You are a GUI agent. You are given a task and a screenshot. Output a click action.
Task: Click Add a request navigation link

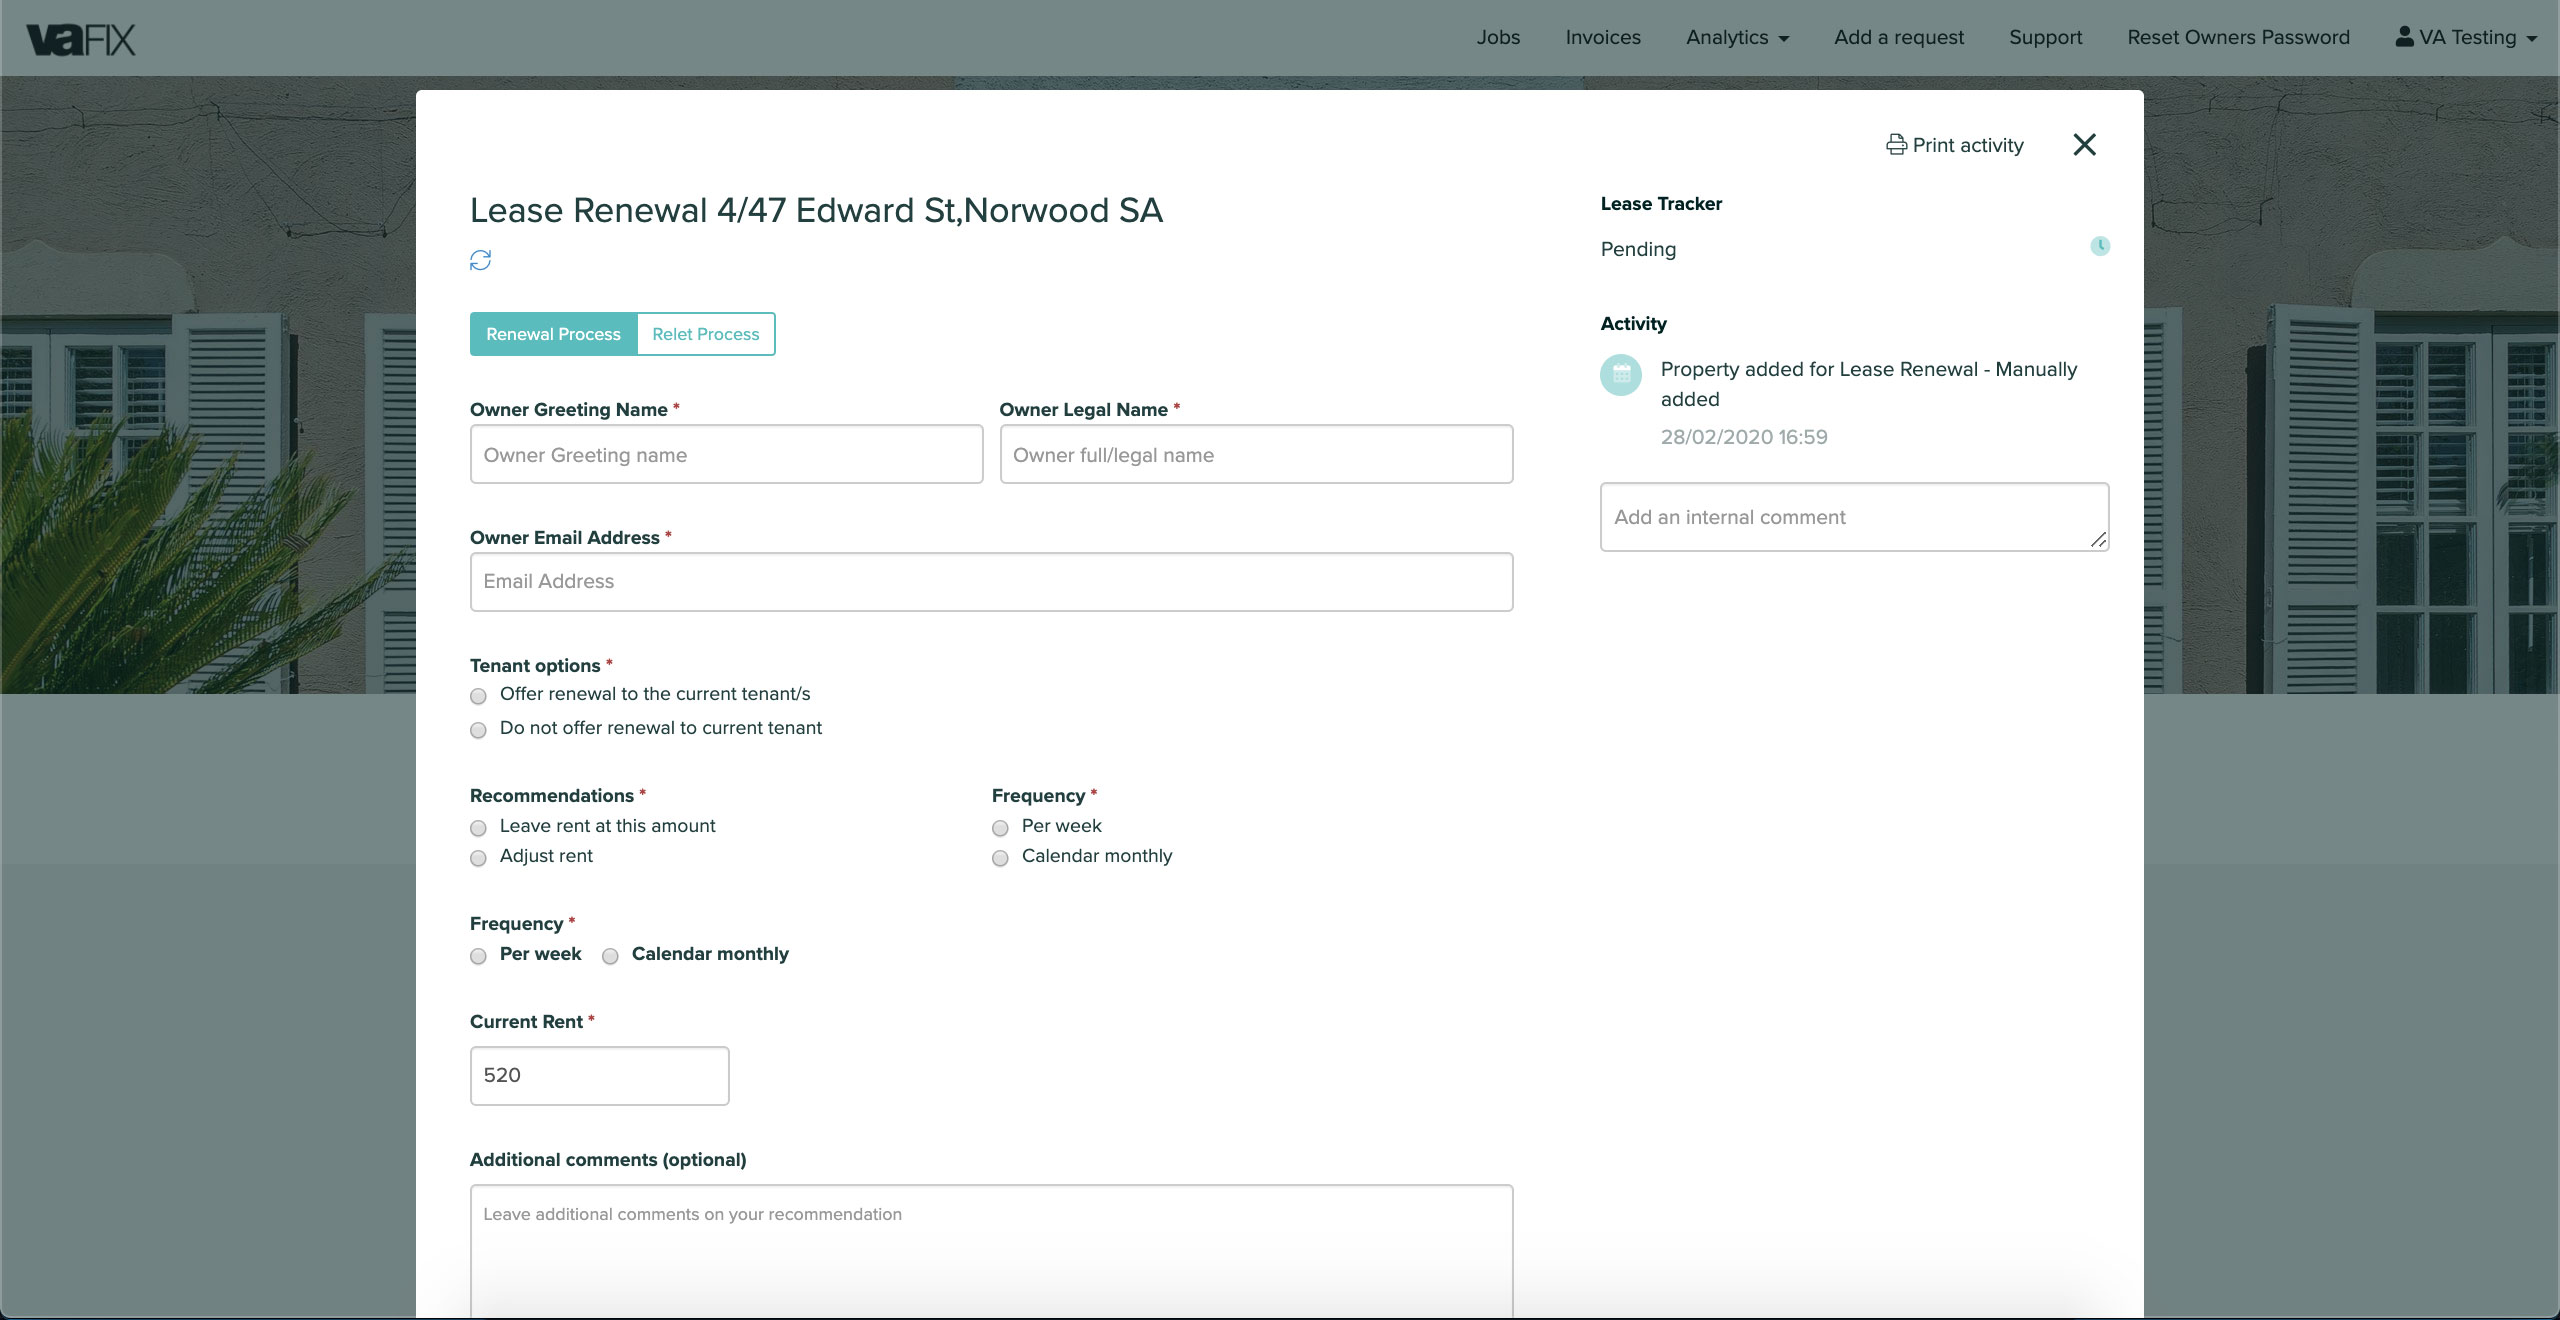(1897, 37)
